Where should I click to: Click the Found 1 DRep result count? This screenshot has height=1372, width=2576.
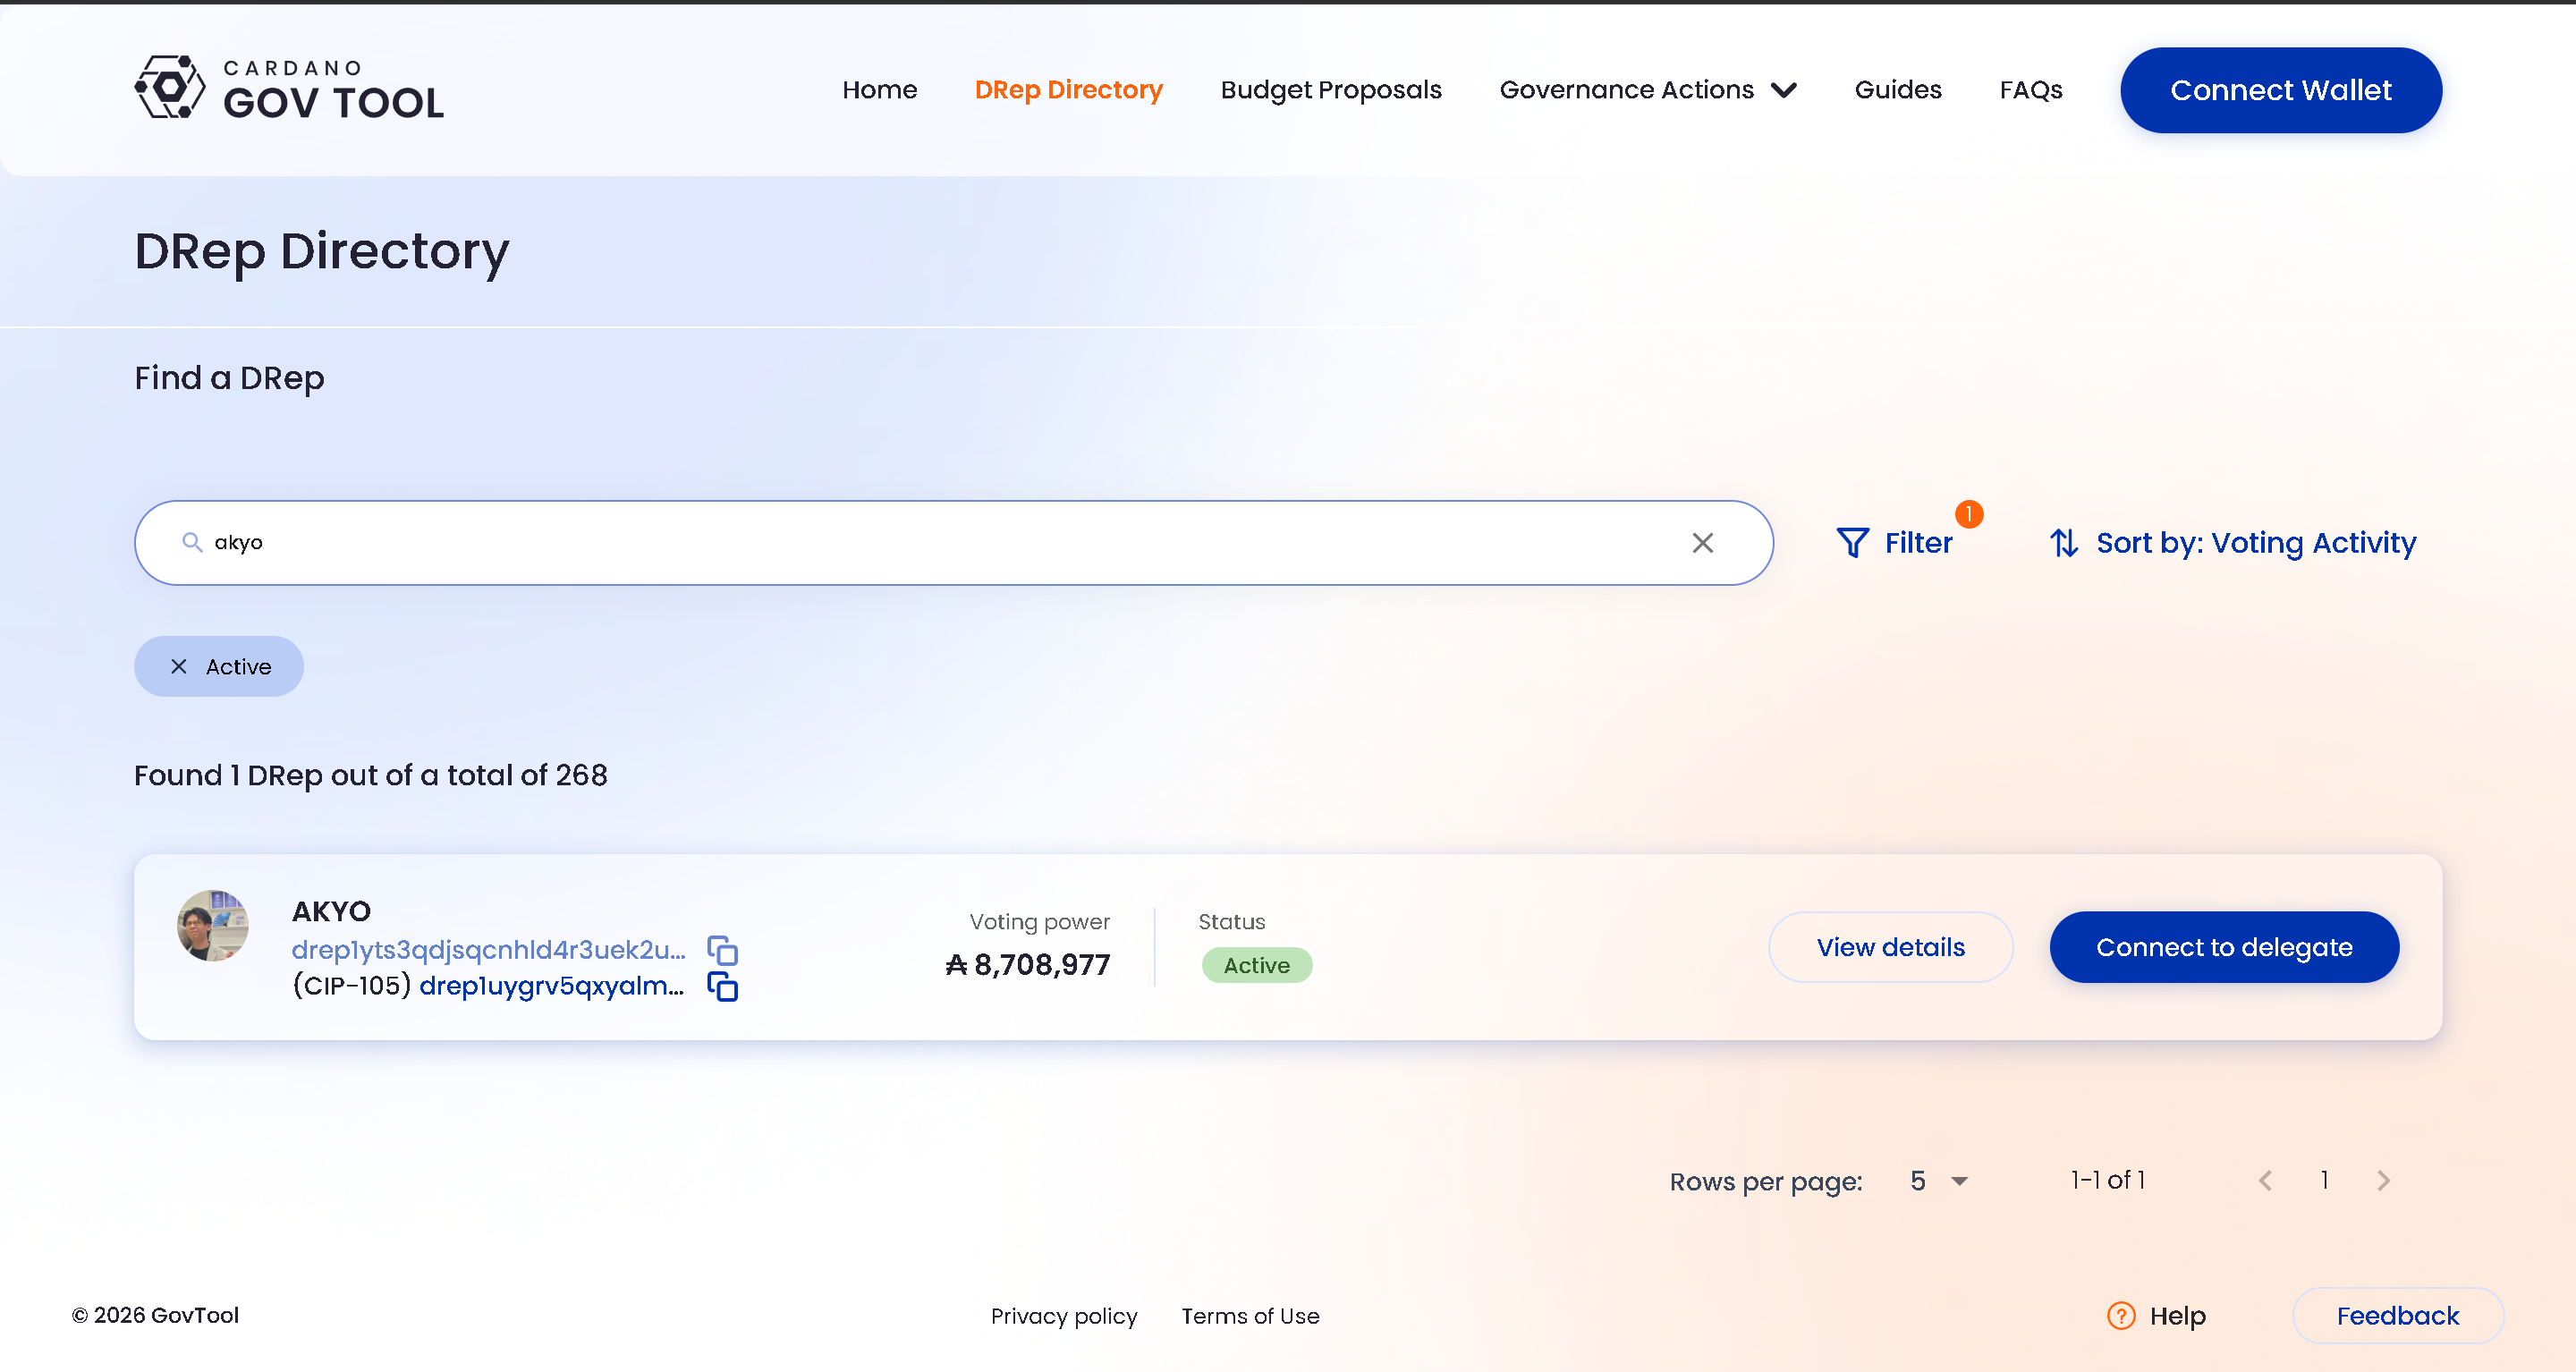(370, 775)
